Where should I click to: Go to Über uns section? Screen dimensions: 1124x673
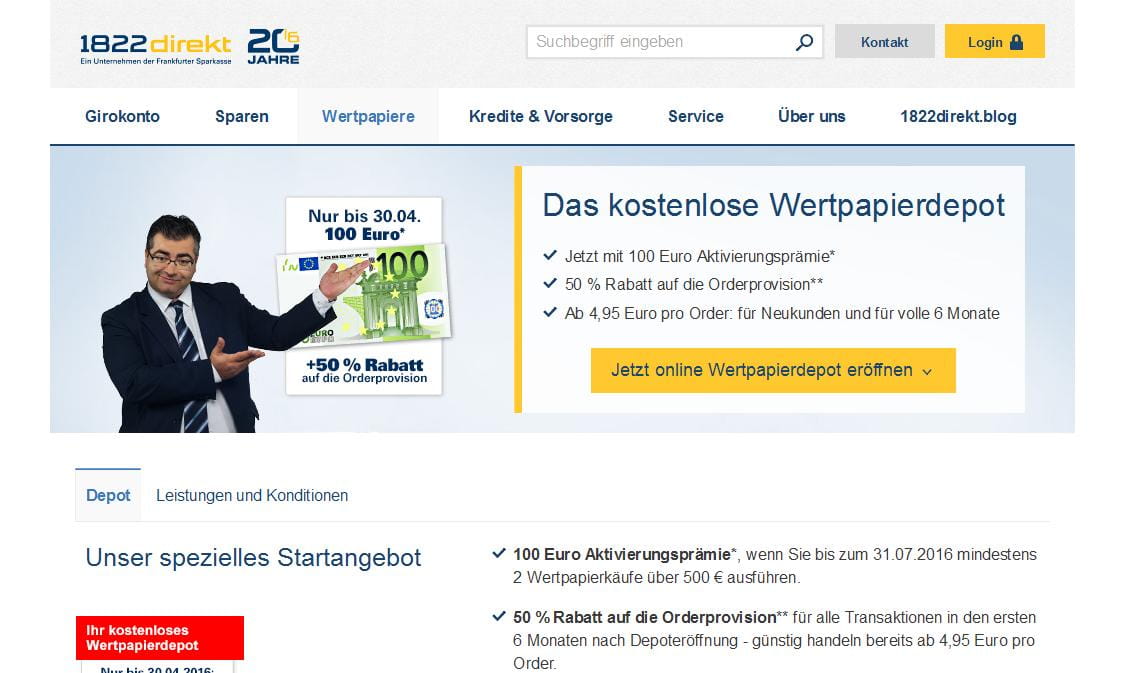click(811, 116)
